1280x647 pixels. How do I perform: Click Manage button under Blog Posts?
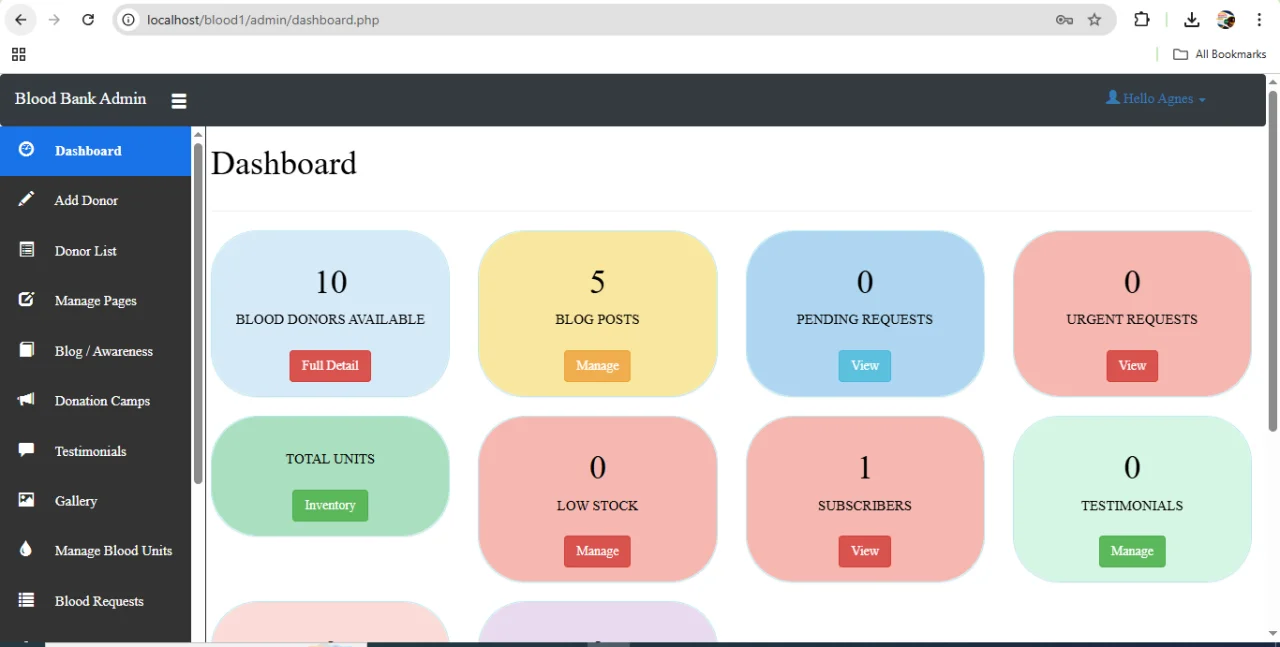click(597, 366)
